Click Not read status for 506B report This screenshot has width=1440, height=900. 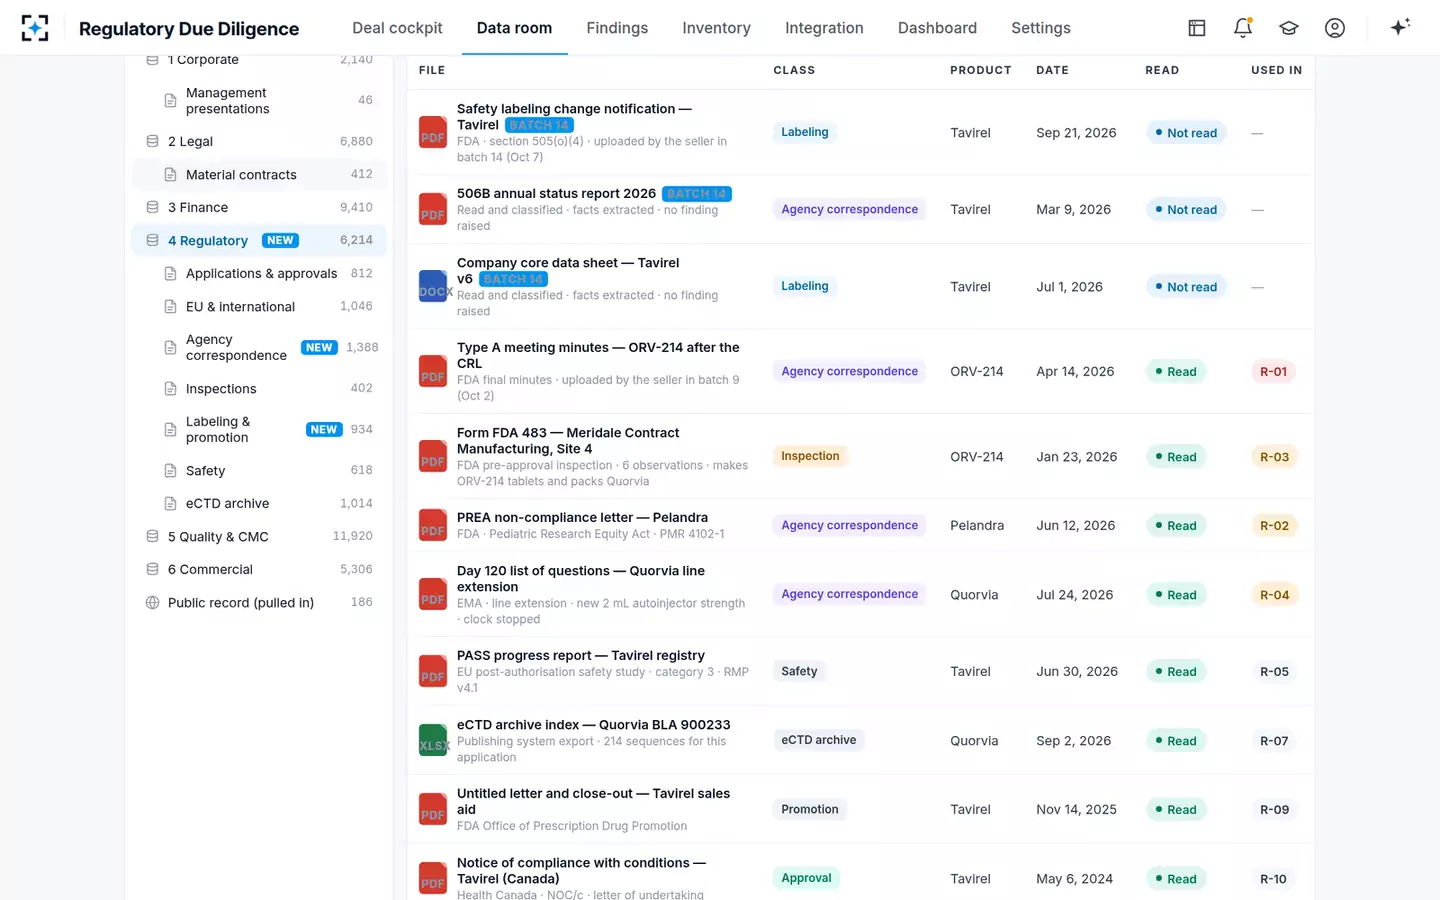pos(1186,210)
